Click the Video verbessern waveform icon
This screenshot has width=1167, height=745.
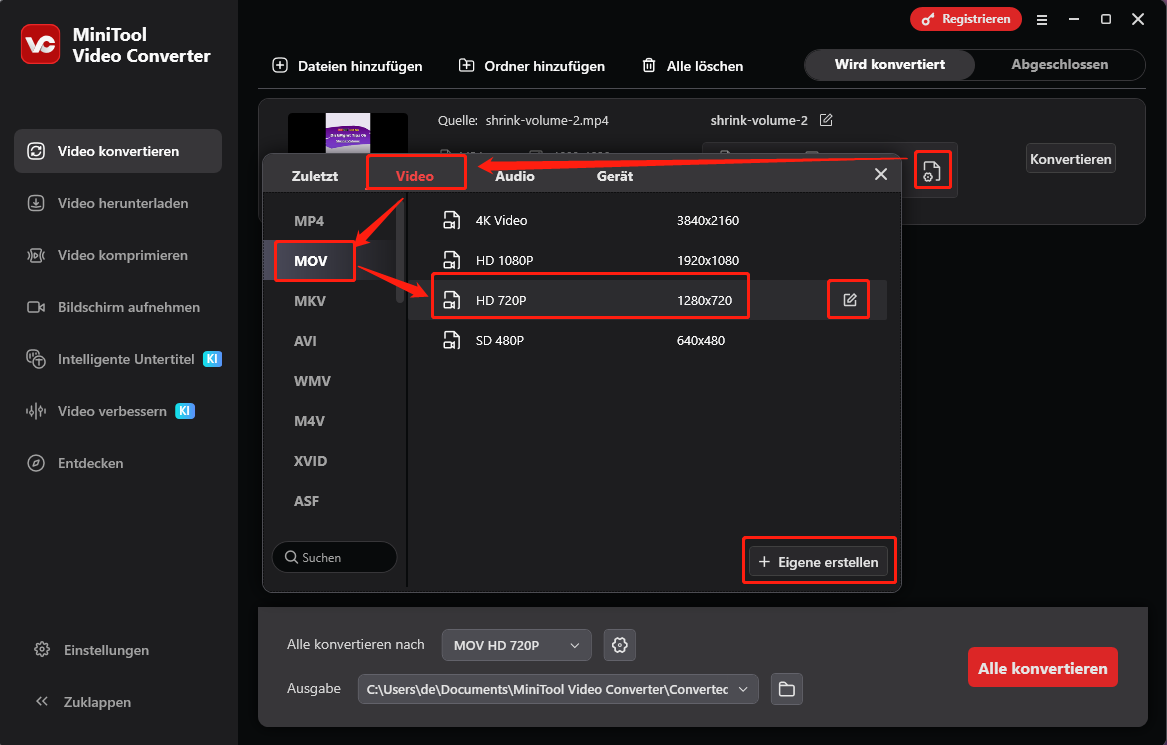pyautogui.click(x=36, y=411)
